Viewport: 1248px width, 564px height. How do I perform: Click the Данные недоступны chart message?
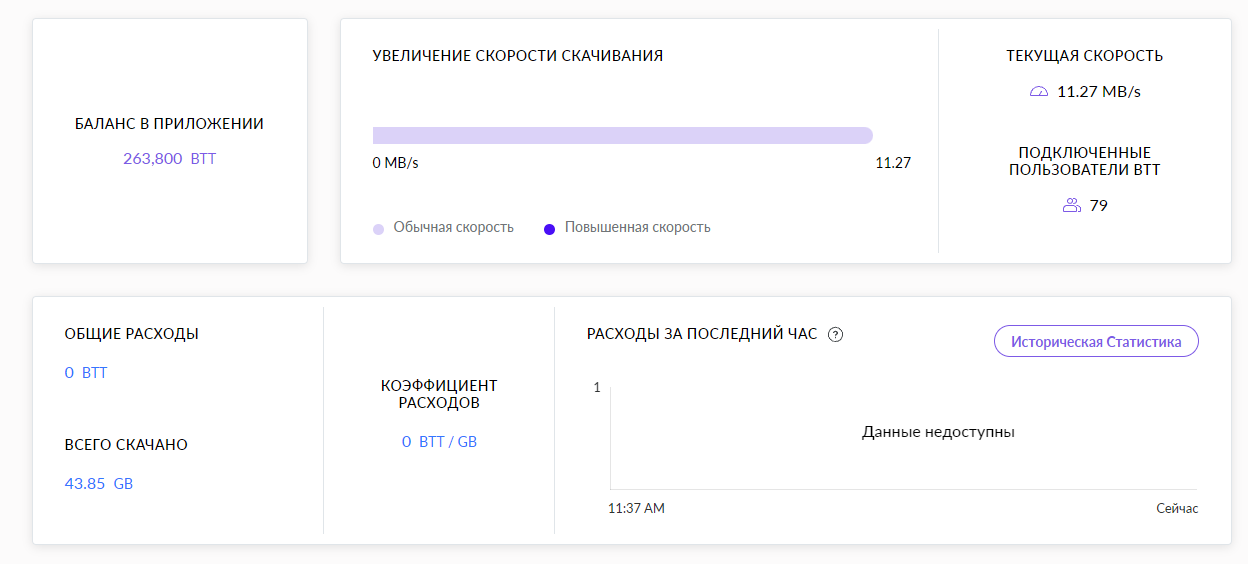938,432
